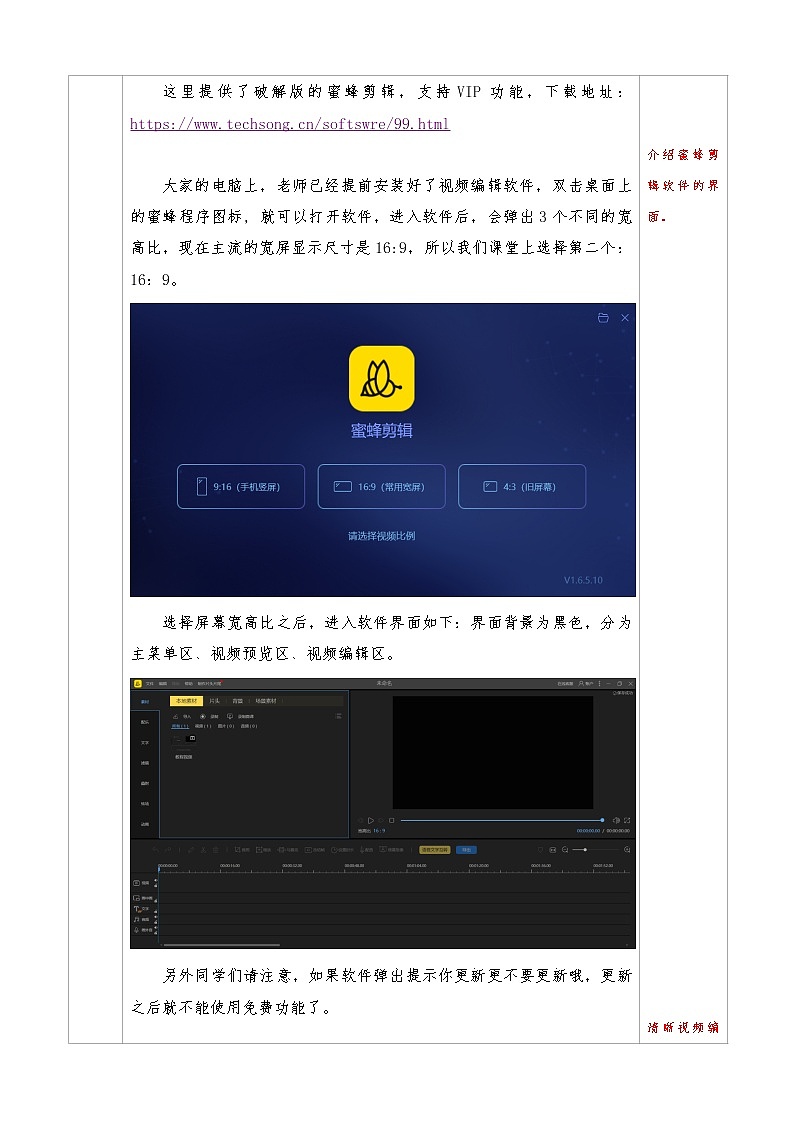The height and width of the screenshot is (1123, 794).
Task: Click the set-duration clock icon in the timeline toolbar
Action: 334,849
